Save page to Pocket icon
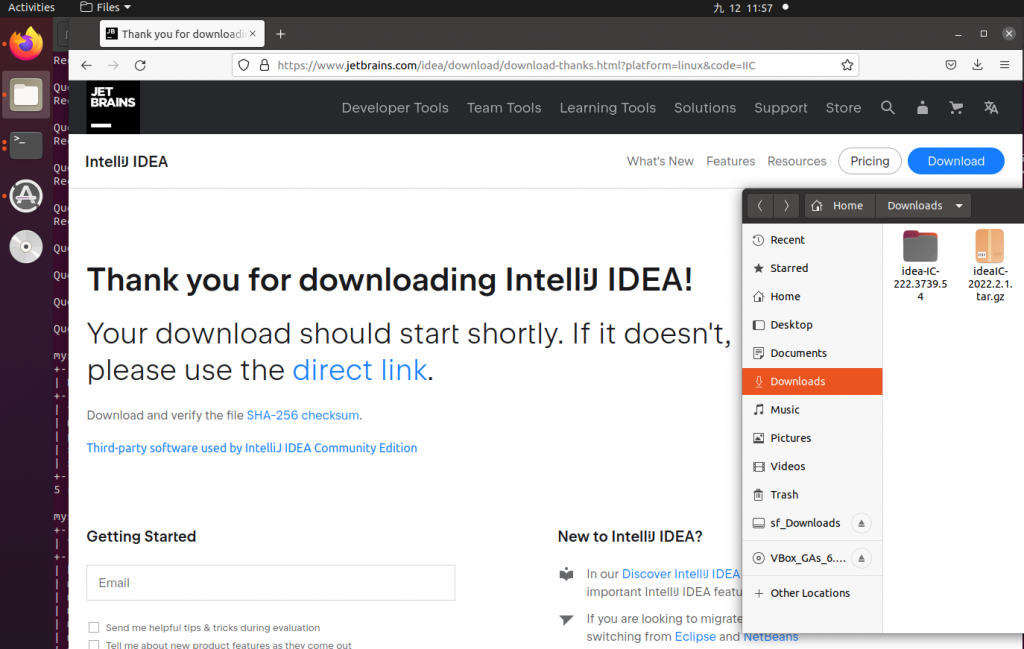This screenshot has height=649, width=1024. (951, 65)
